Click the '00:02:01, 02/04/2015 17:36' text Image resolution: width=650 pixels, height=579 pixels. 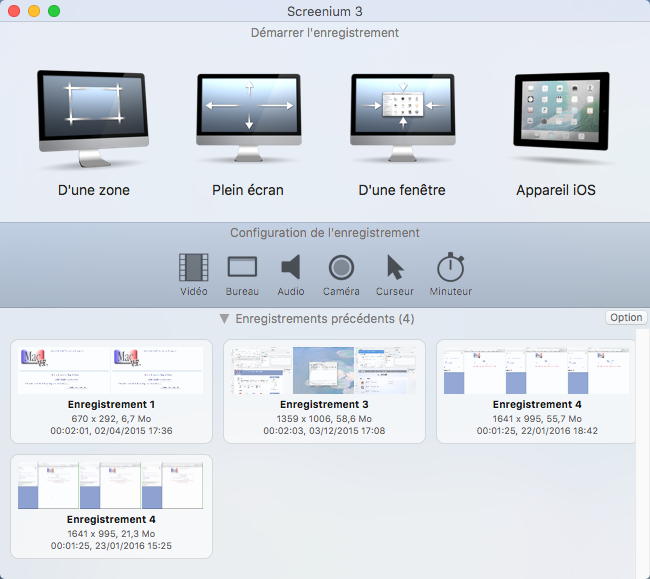[x=111, y=431]
